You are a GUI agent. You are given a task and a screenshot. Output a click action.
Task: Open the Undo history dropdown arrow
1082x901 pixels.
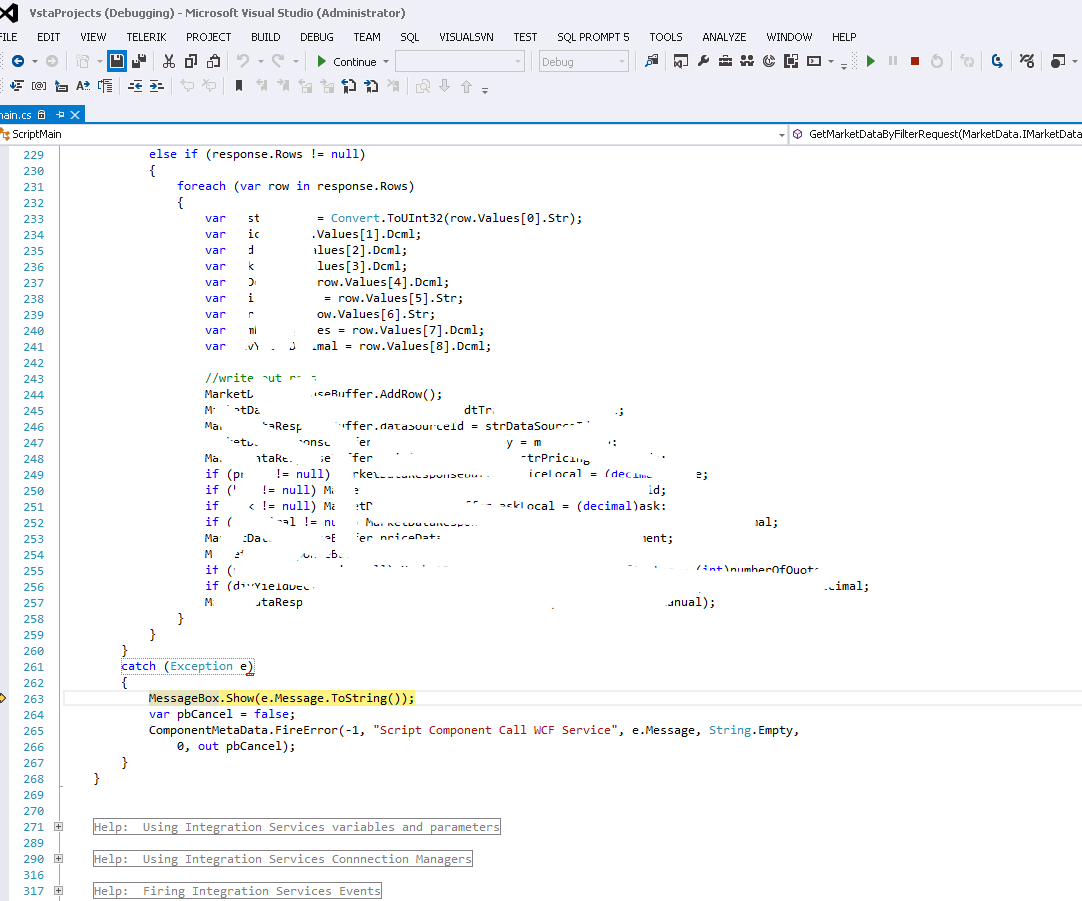[261, 61]
